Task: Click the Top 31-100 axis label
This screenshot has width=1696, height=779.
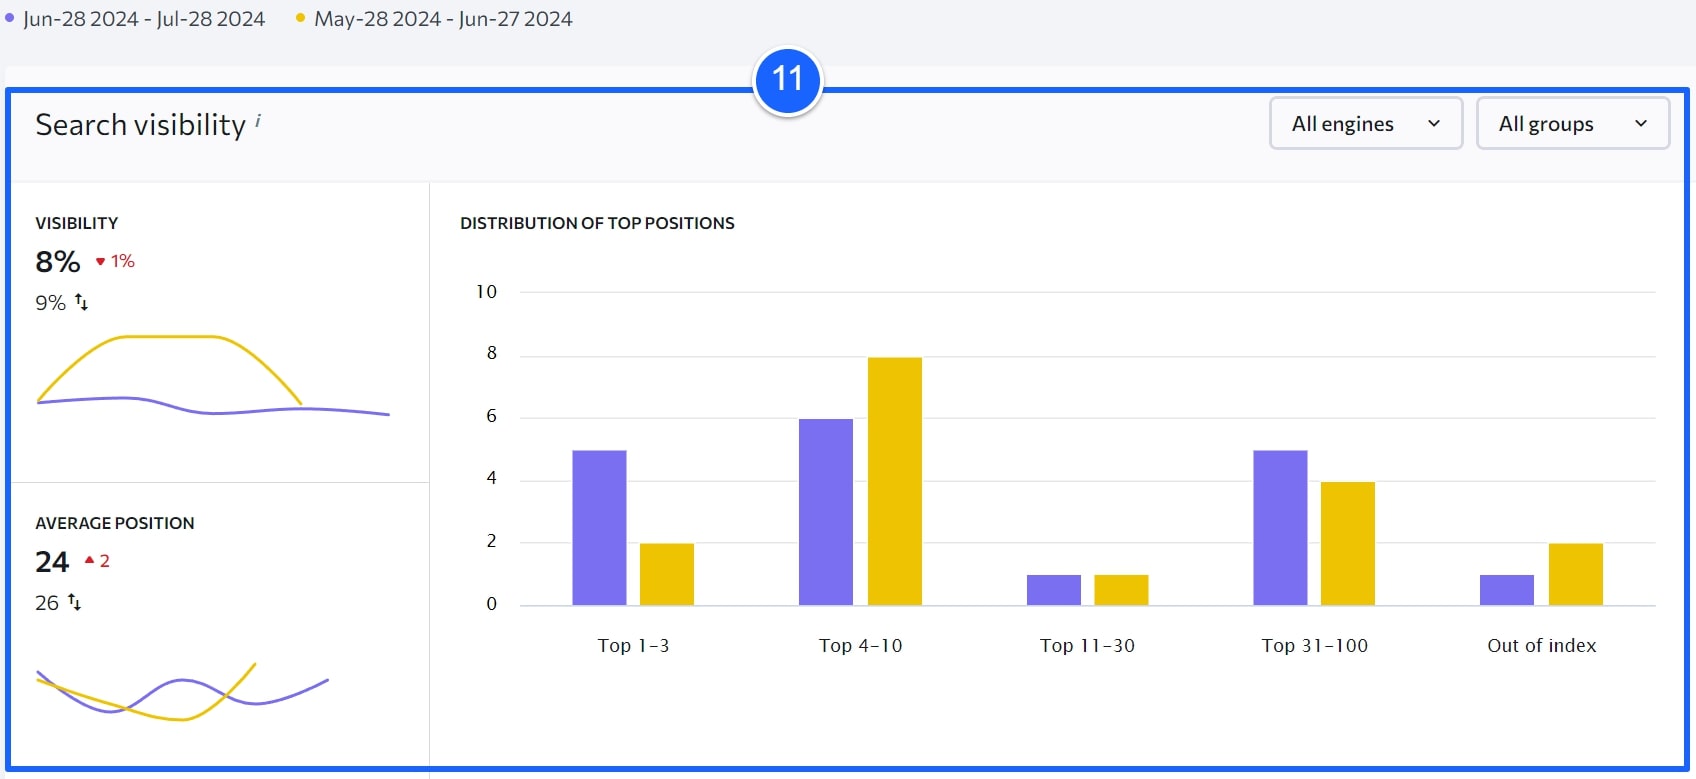Action: pos(1314,646)
